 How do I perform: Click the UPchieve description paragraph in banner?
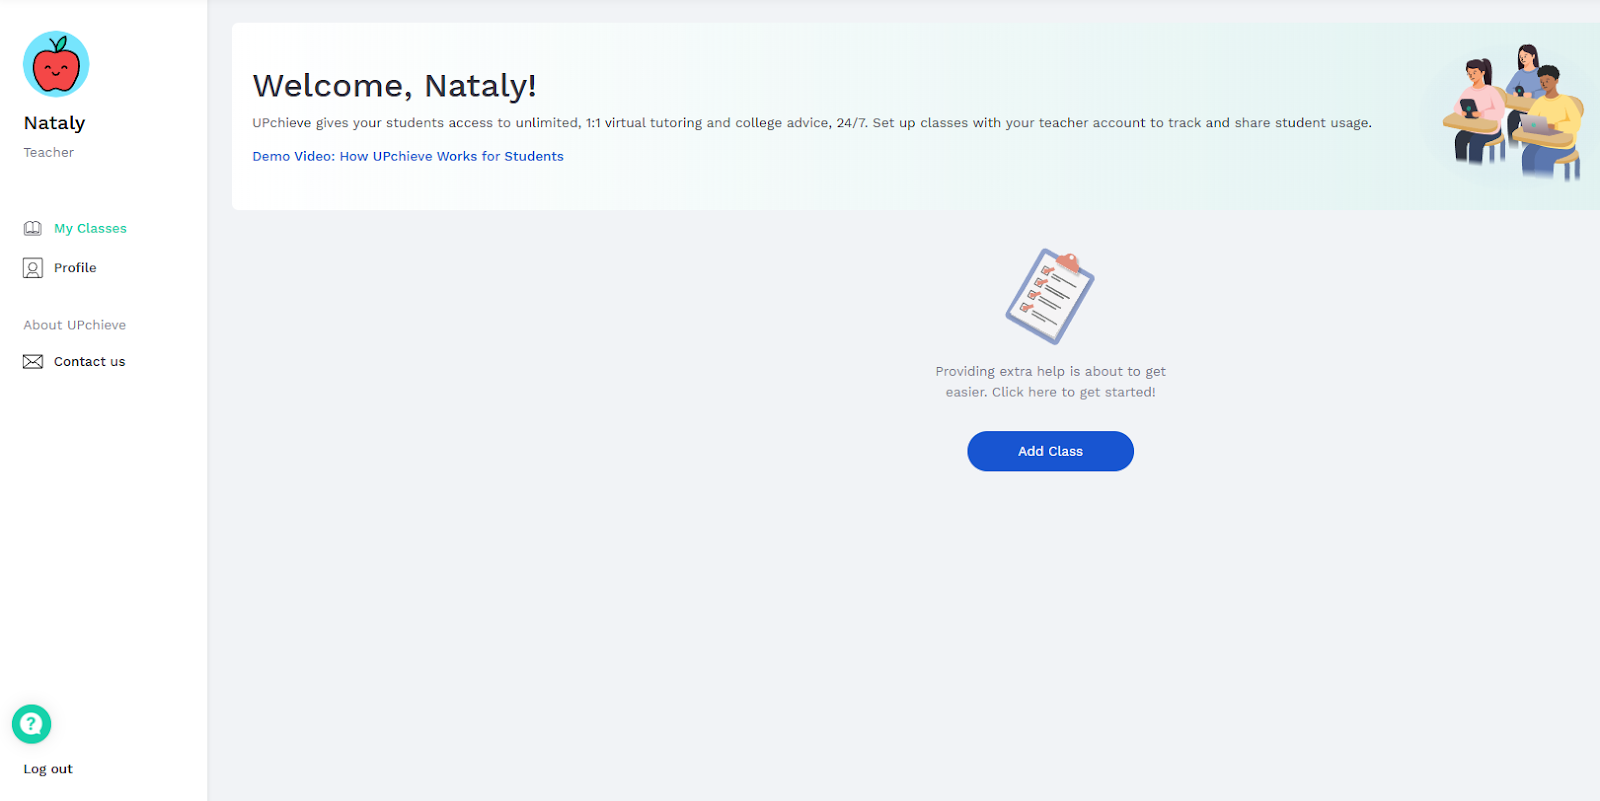812,123
